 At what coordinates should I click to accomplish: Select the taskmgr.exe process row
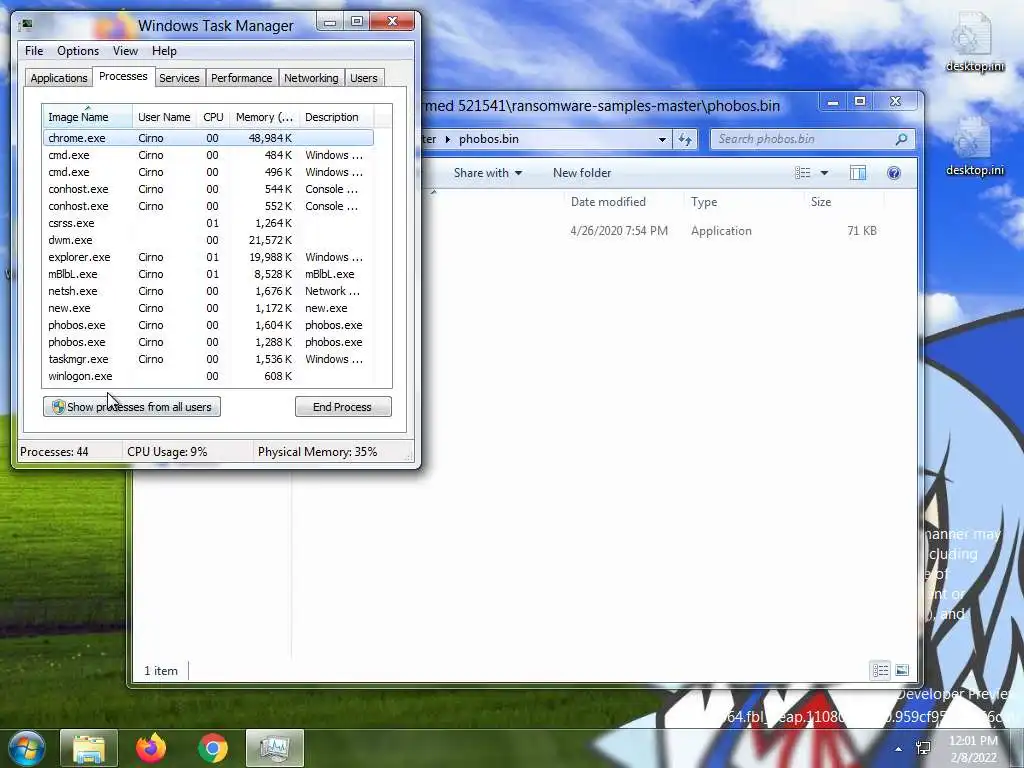coord(208,359)
